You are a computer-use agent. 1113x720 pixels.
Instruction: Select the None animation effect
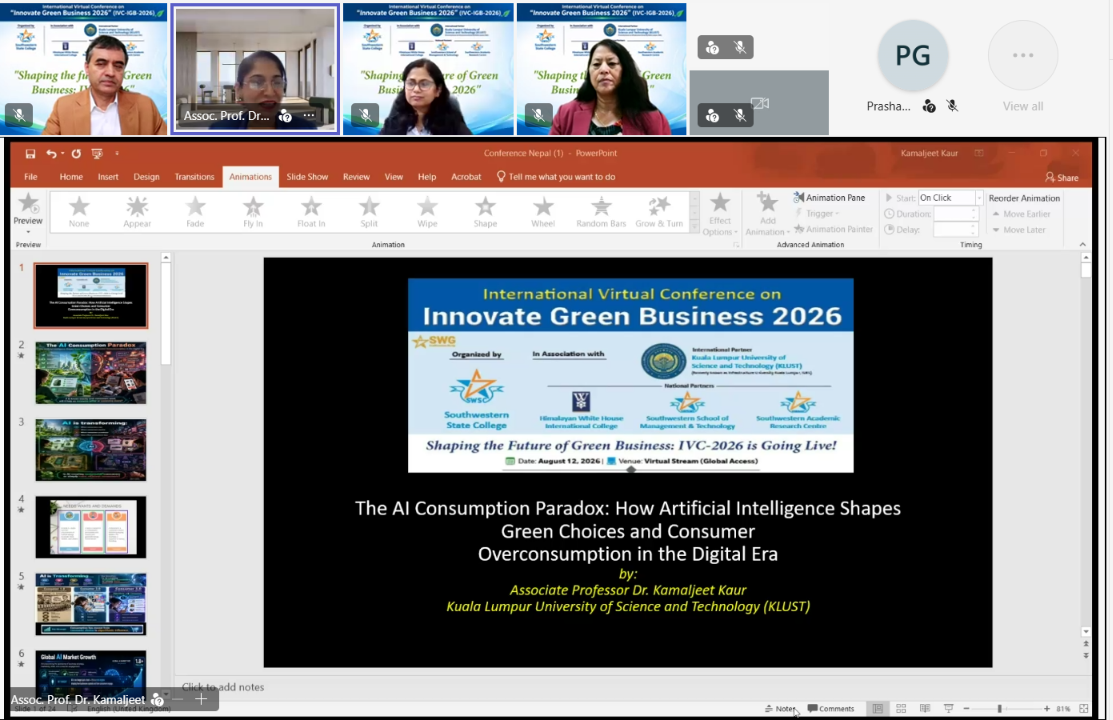(x=79, y=211)
